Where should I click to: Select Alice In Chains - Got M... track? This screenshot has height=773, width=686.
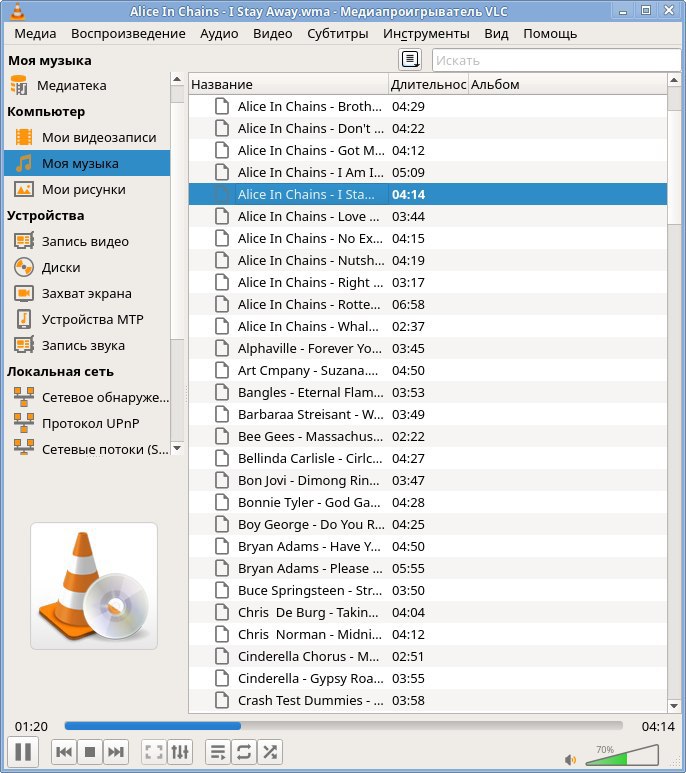pos(428,150)
